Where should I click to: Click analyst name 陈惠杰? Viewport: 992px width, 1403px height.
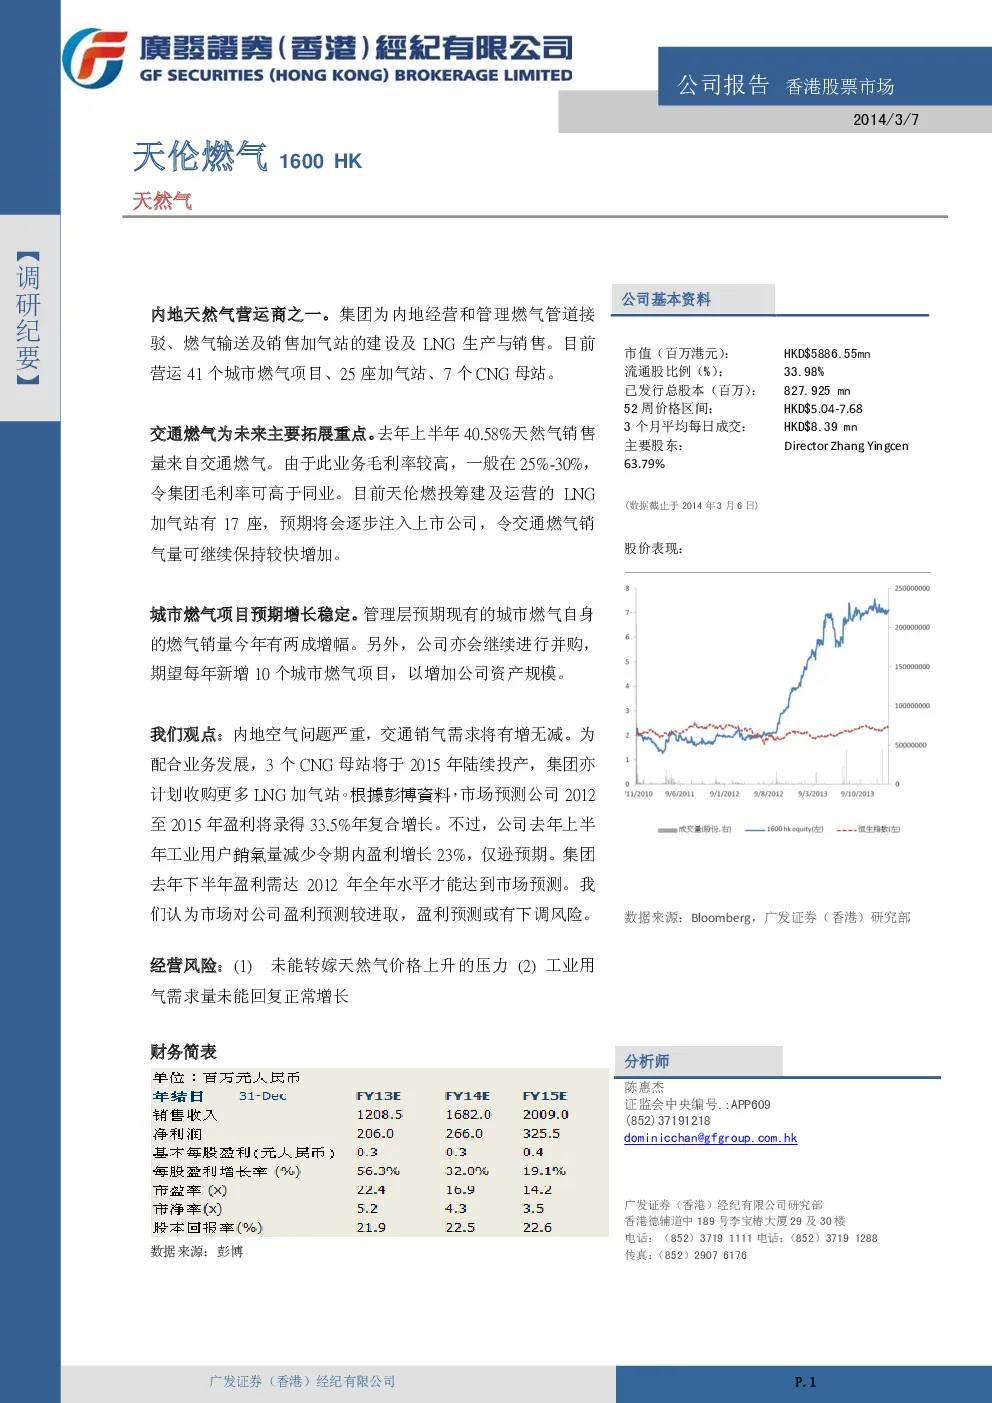click(x=644, y=1087)
